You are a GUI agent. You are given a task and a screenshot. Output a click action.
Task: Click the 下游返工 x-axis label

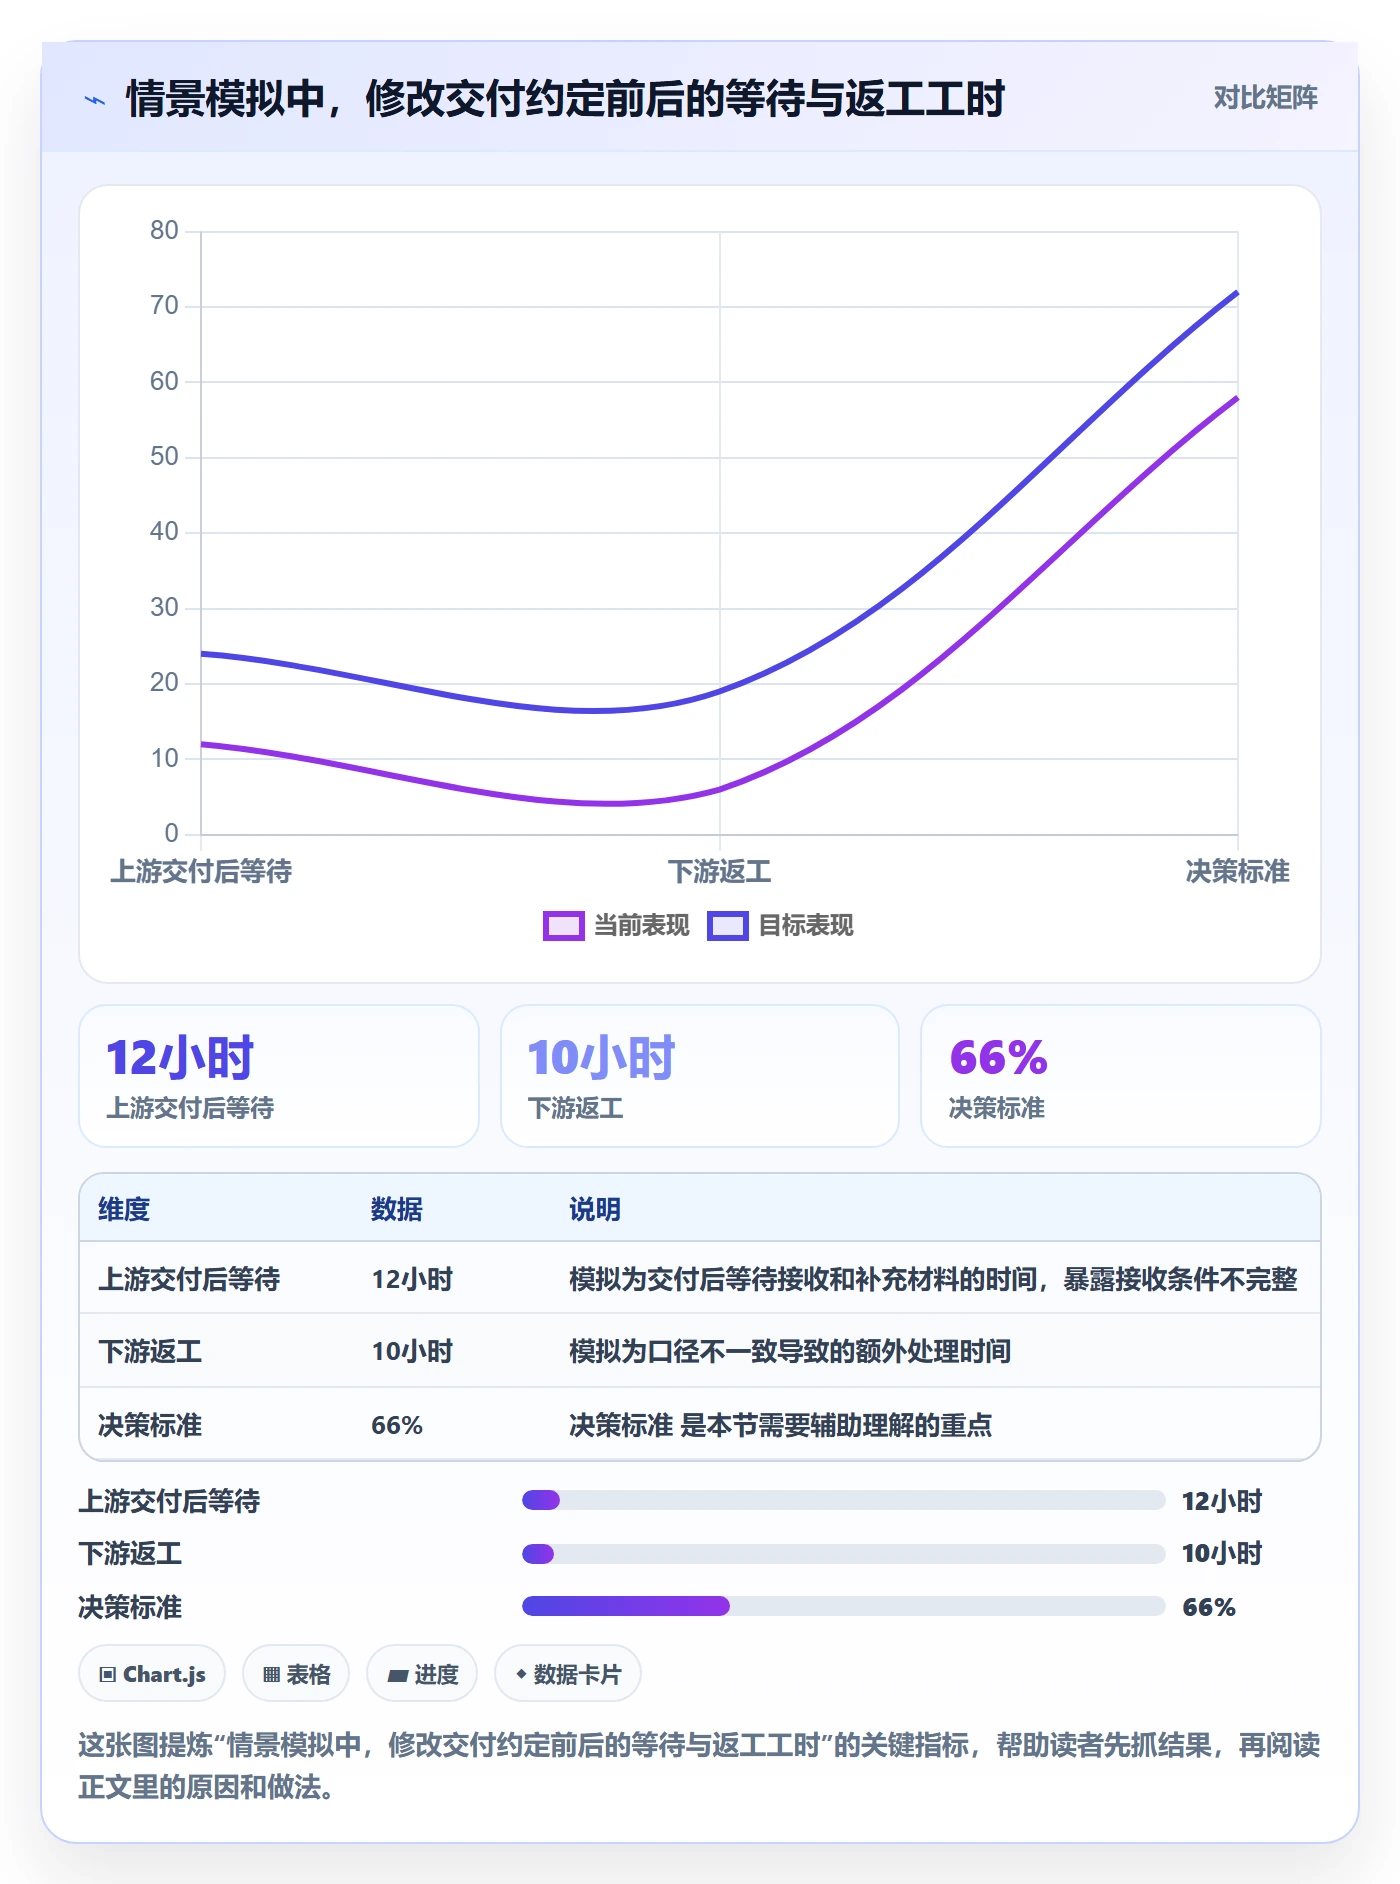pyautogui.click(x=720, y=872)
